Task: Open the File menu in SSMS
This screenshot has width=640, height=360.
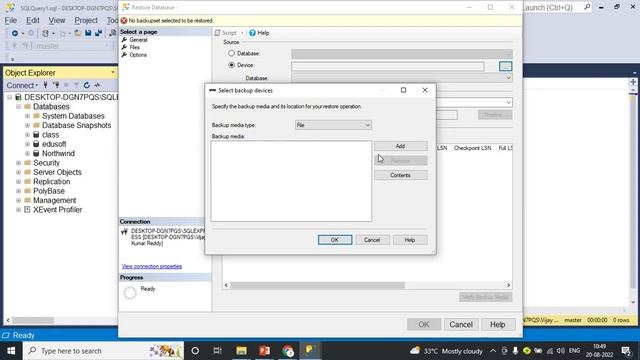Action: pos(11,20)
